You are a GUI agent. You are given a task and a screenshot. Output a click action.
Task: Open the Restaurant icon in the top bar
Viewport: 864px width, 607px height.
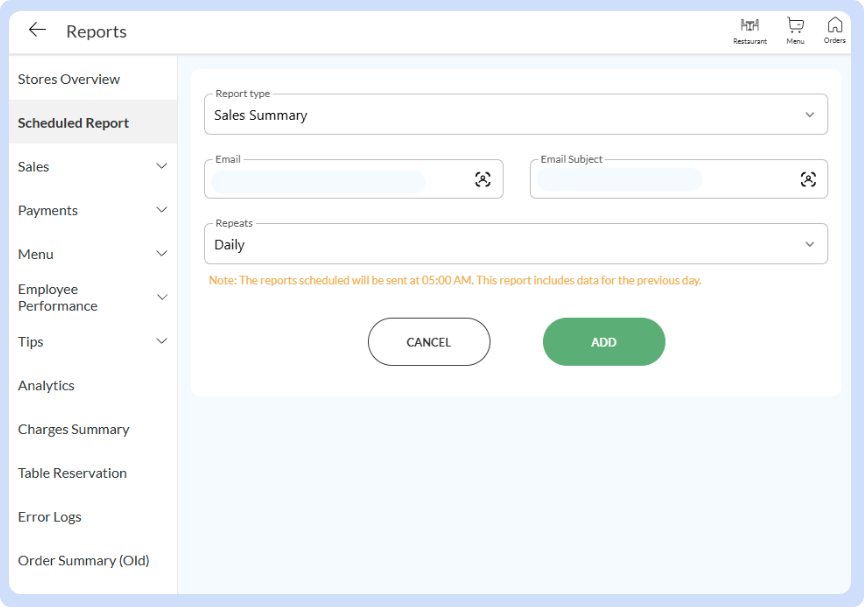[749, 27]
